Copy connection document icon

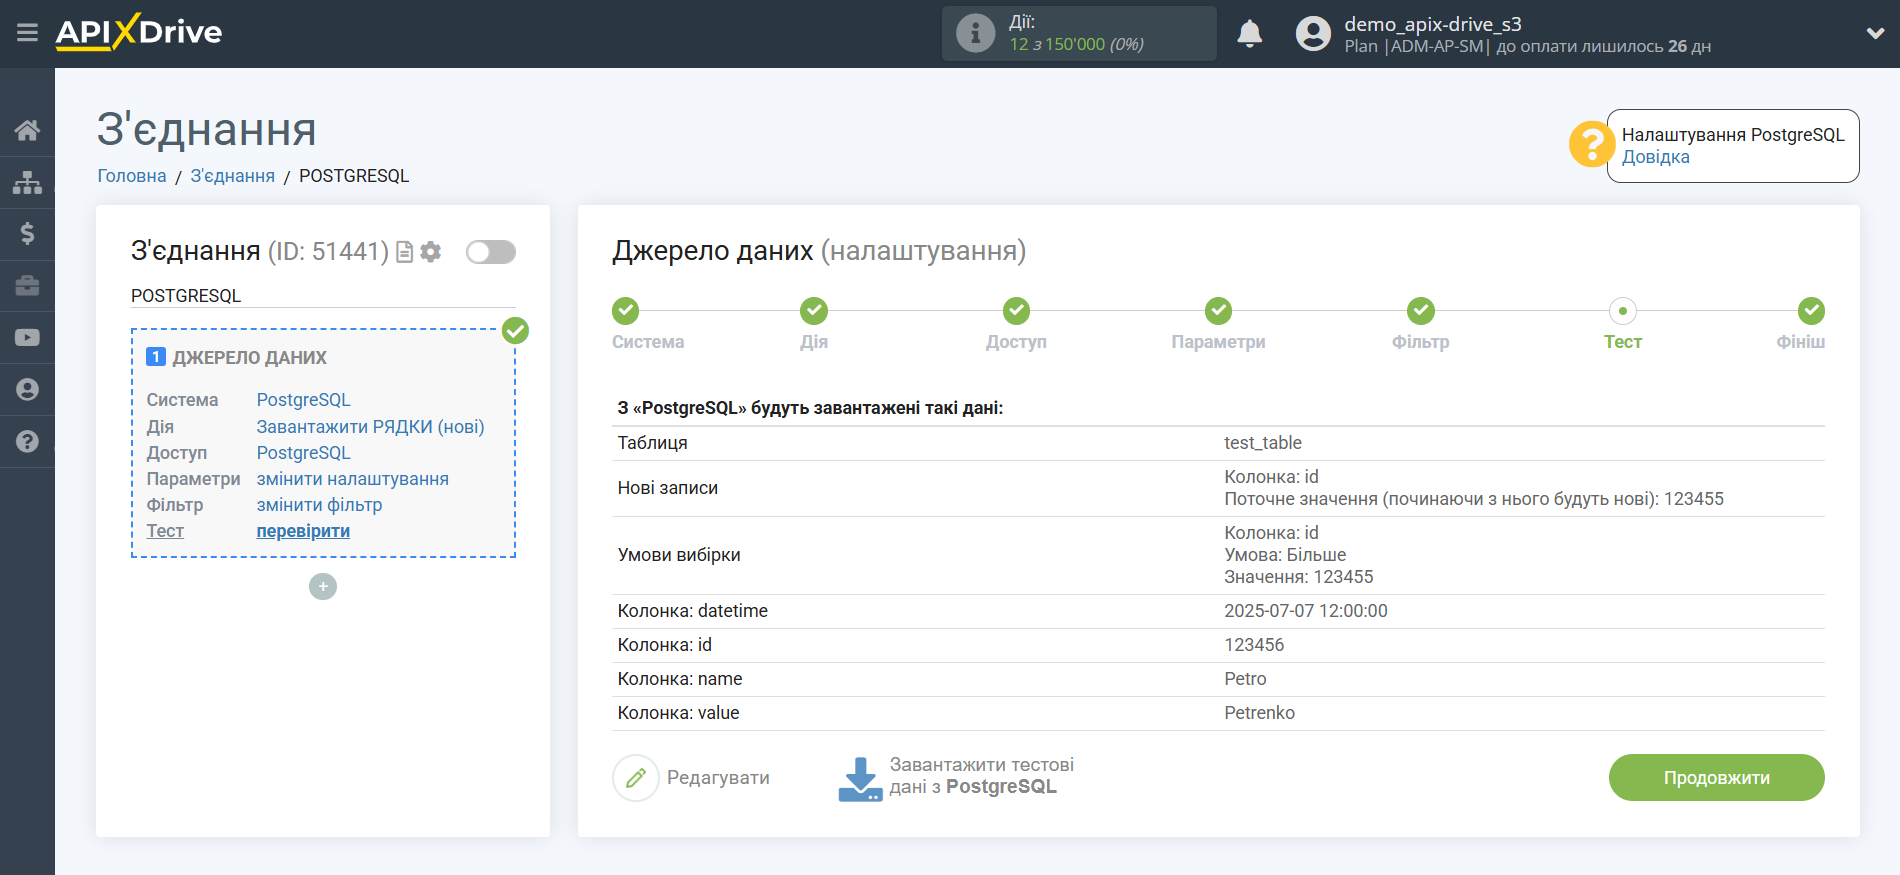[404, 252]
